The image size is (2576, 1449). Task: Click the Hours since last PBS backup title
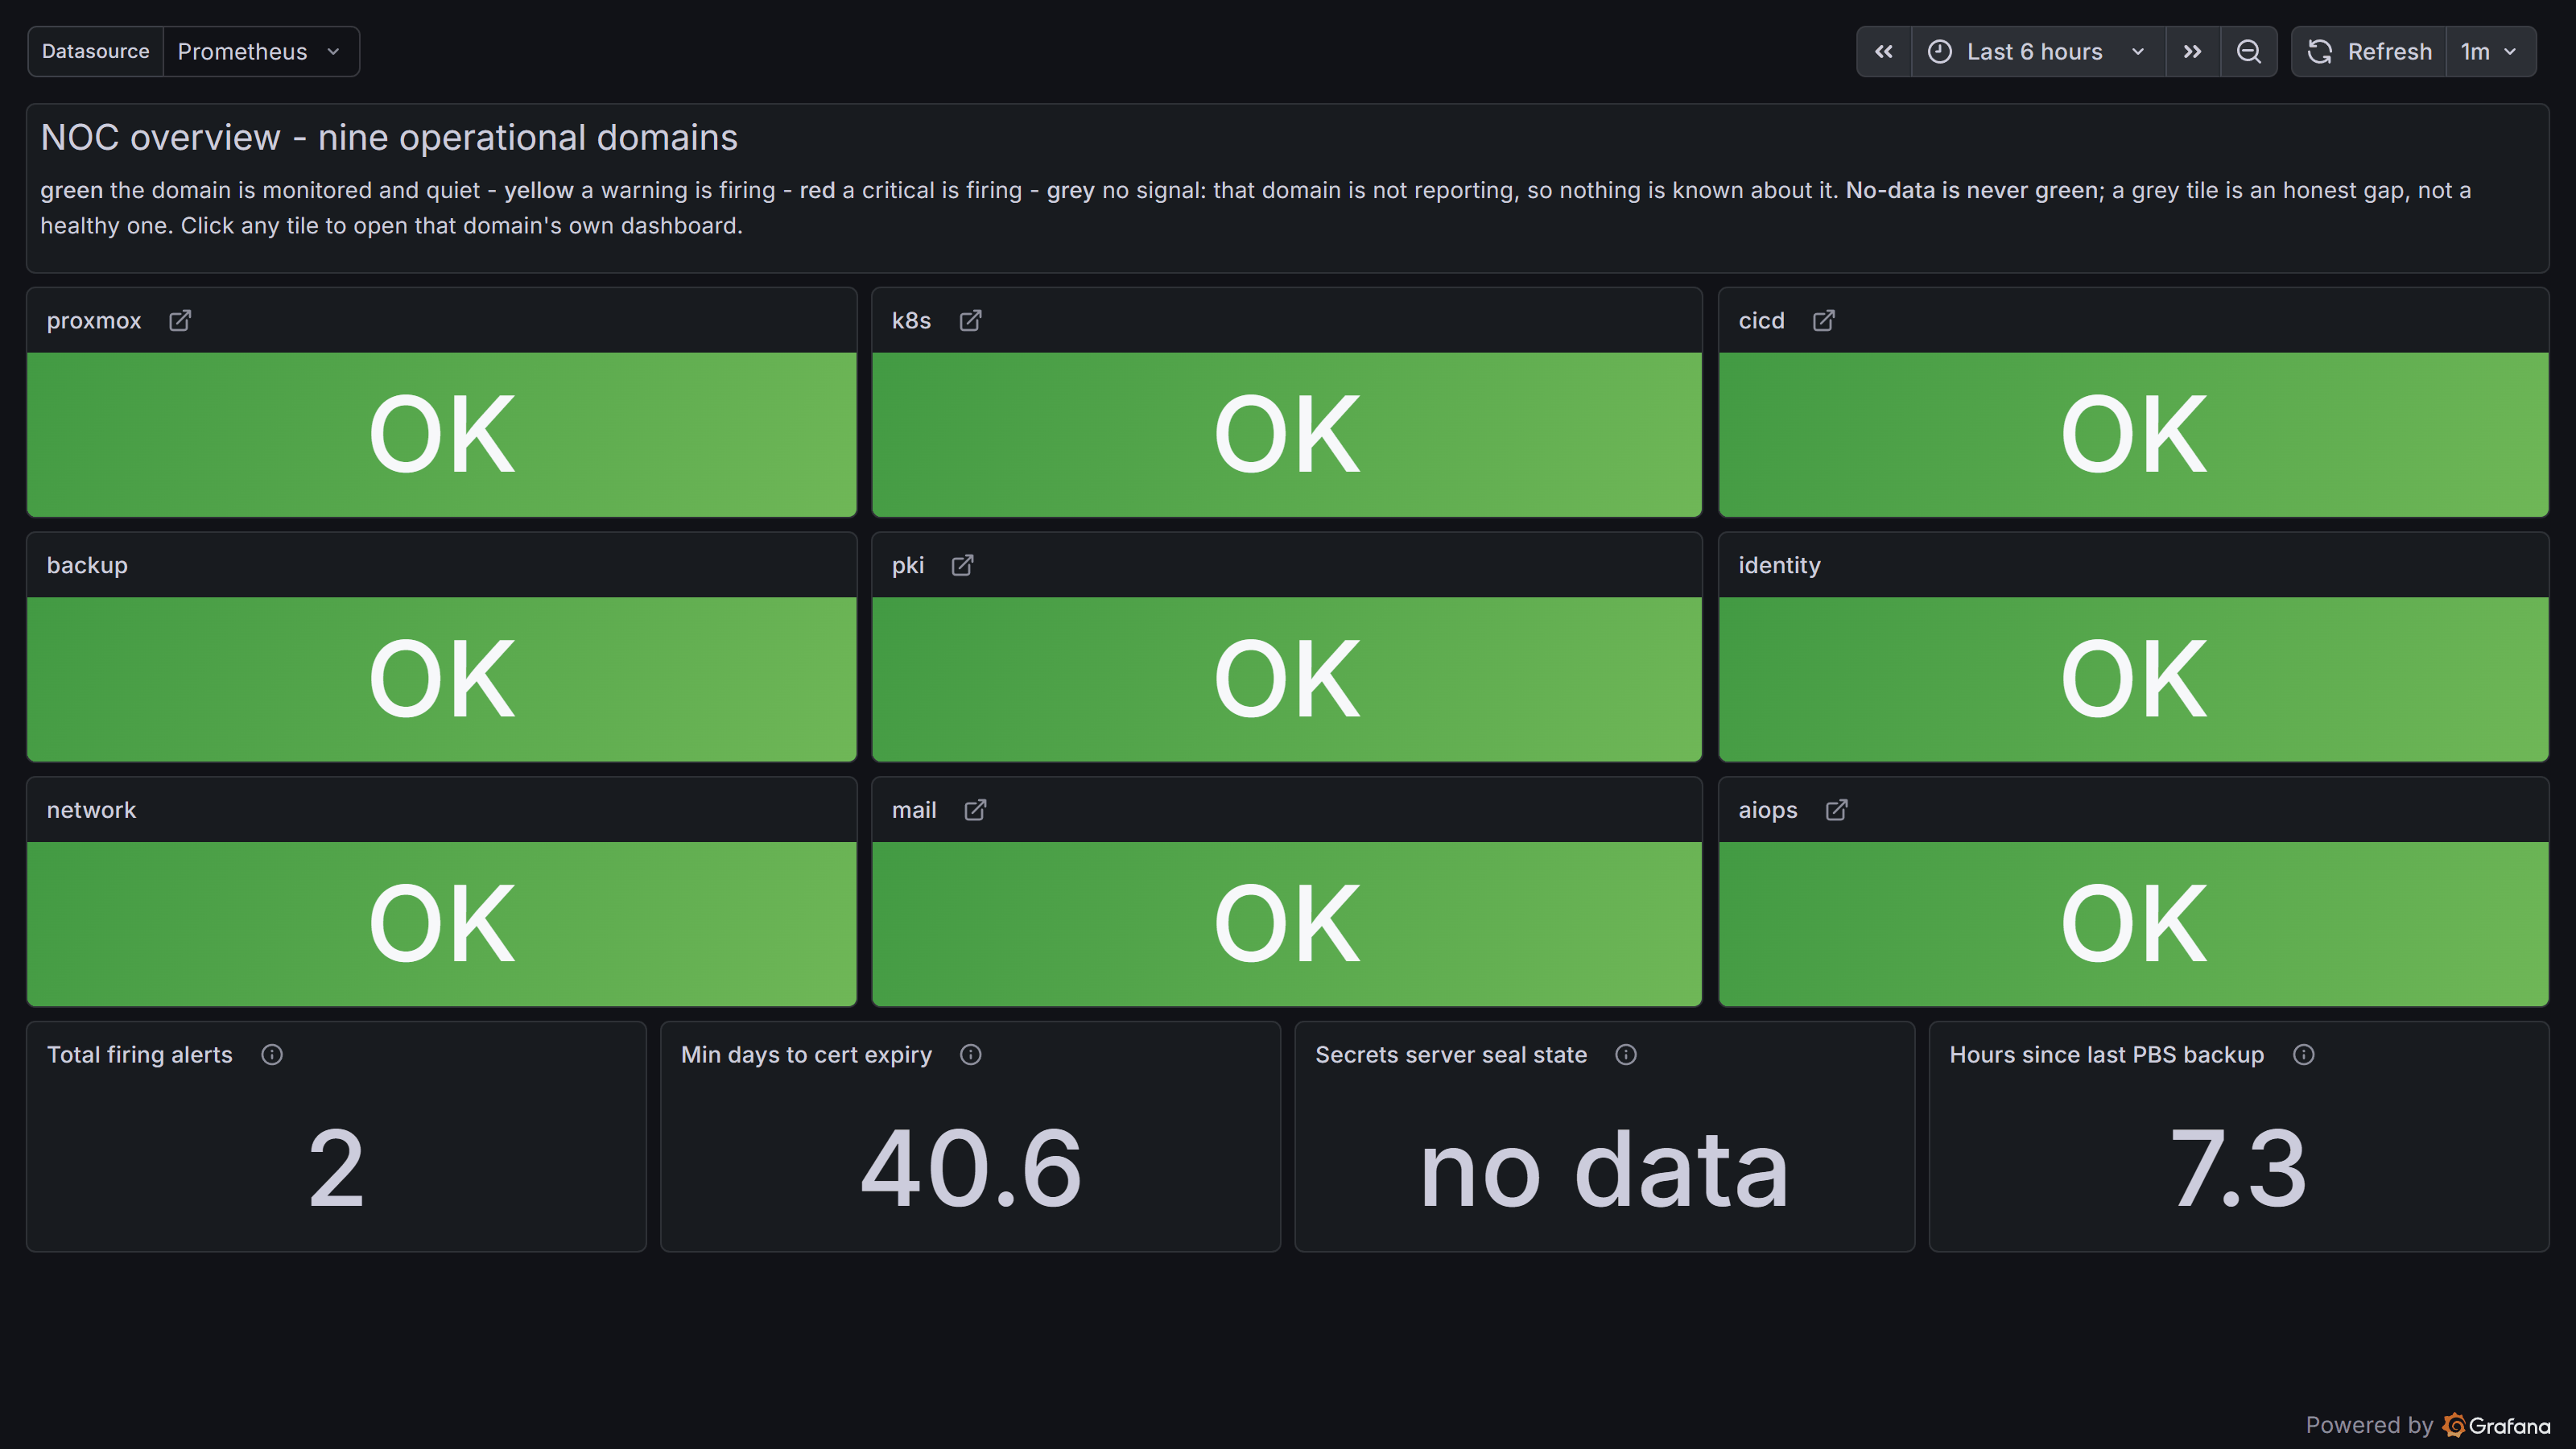pyautogui.click(x=2106, y=1055)
